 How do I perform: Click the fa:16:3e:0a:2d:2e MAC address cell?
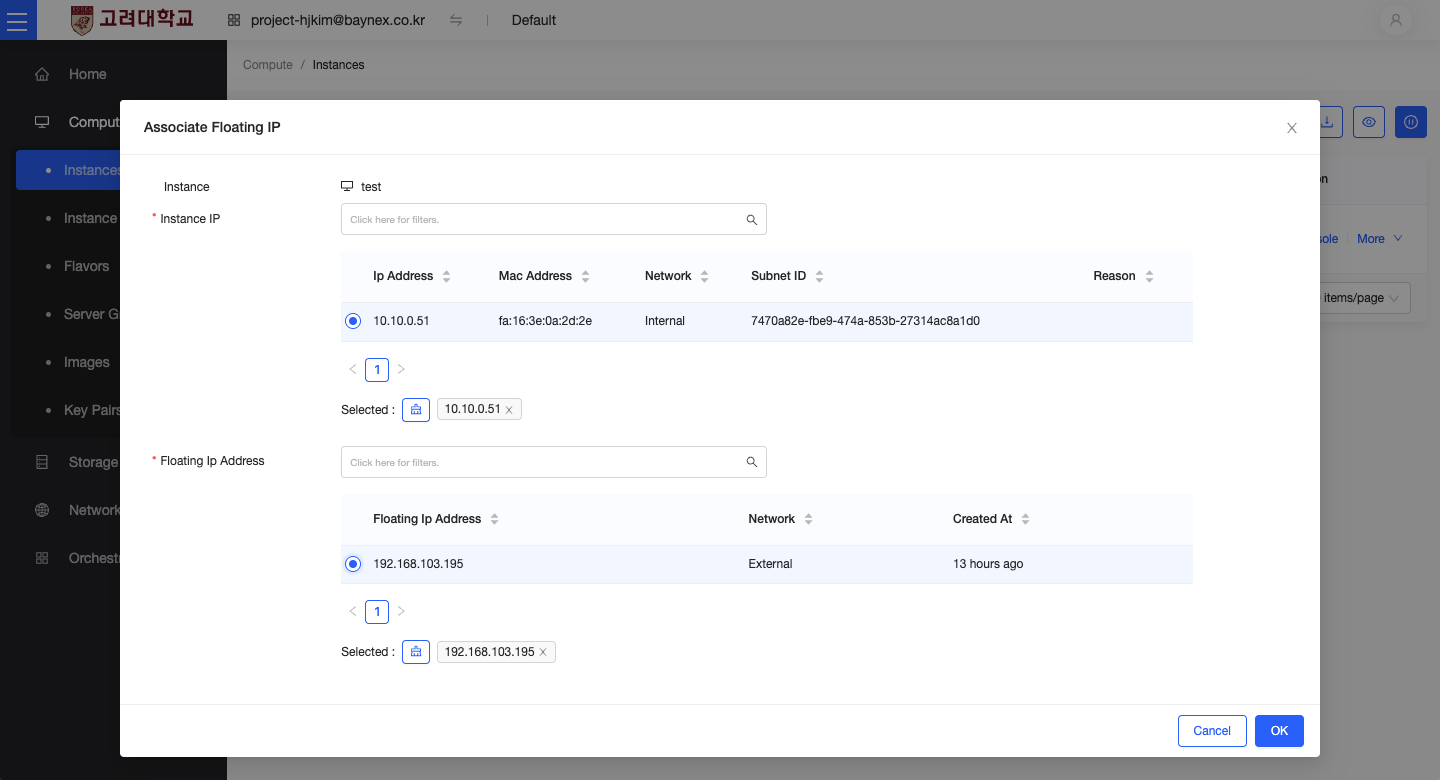[545, 321]
